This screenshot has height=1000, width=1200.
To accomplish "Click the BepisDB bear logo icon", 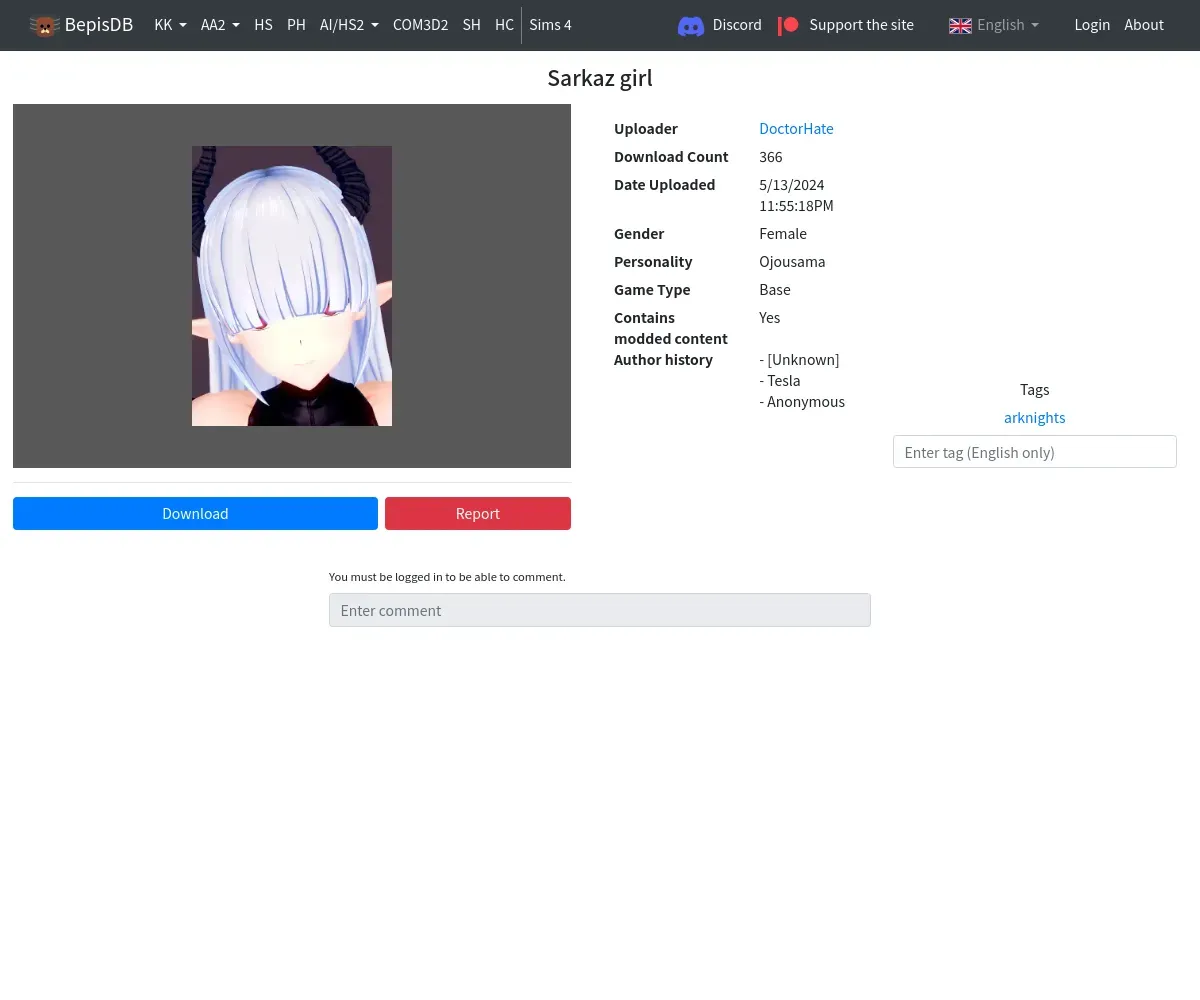I will tap(44, 25).
